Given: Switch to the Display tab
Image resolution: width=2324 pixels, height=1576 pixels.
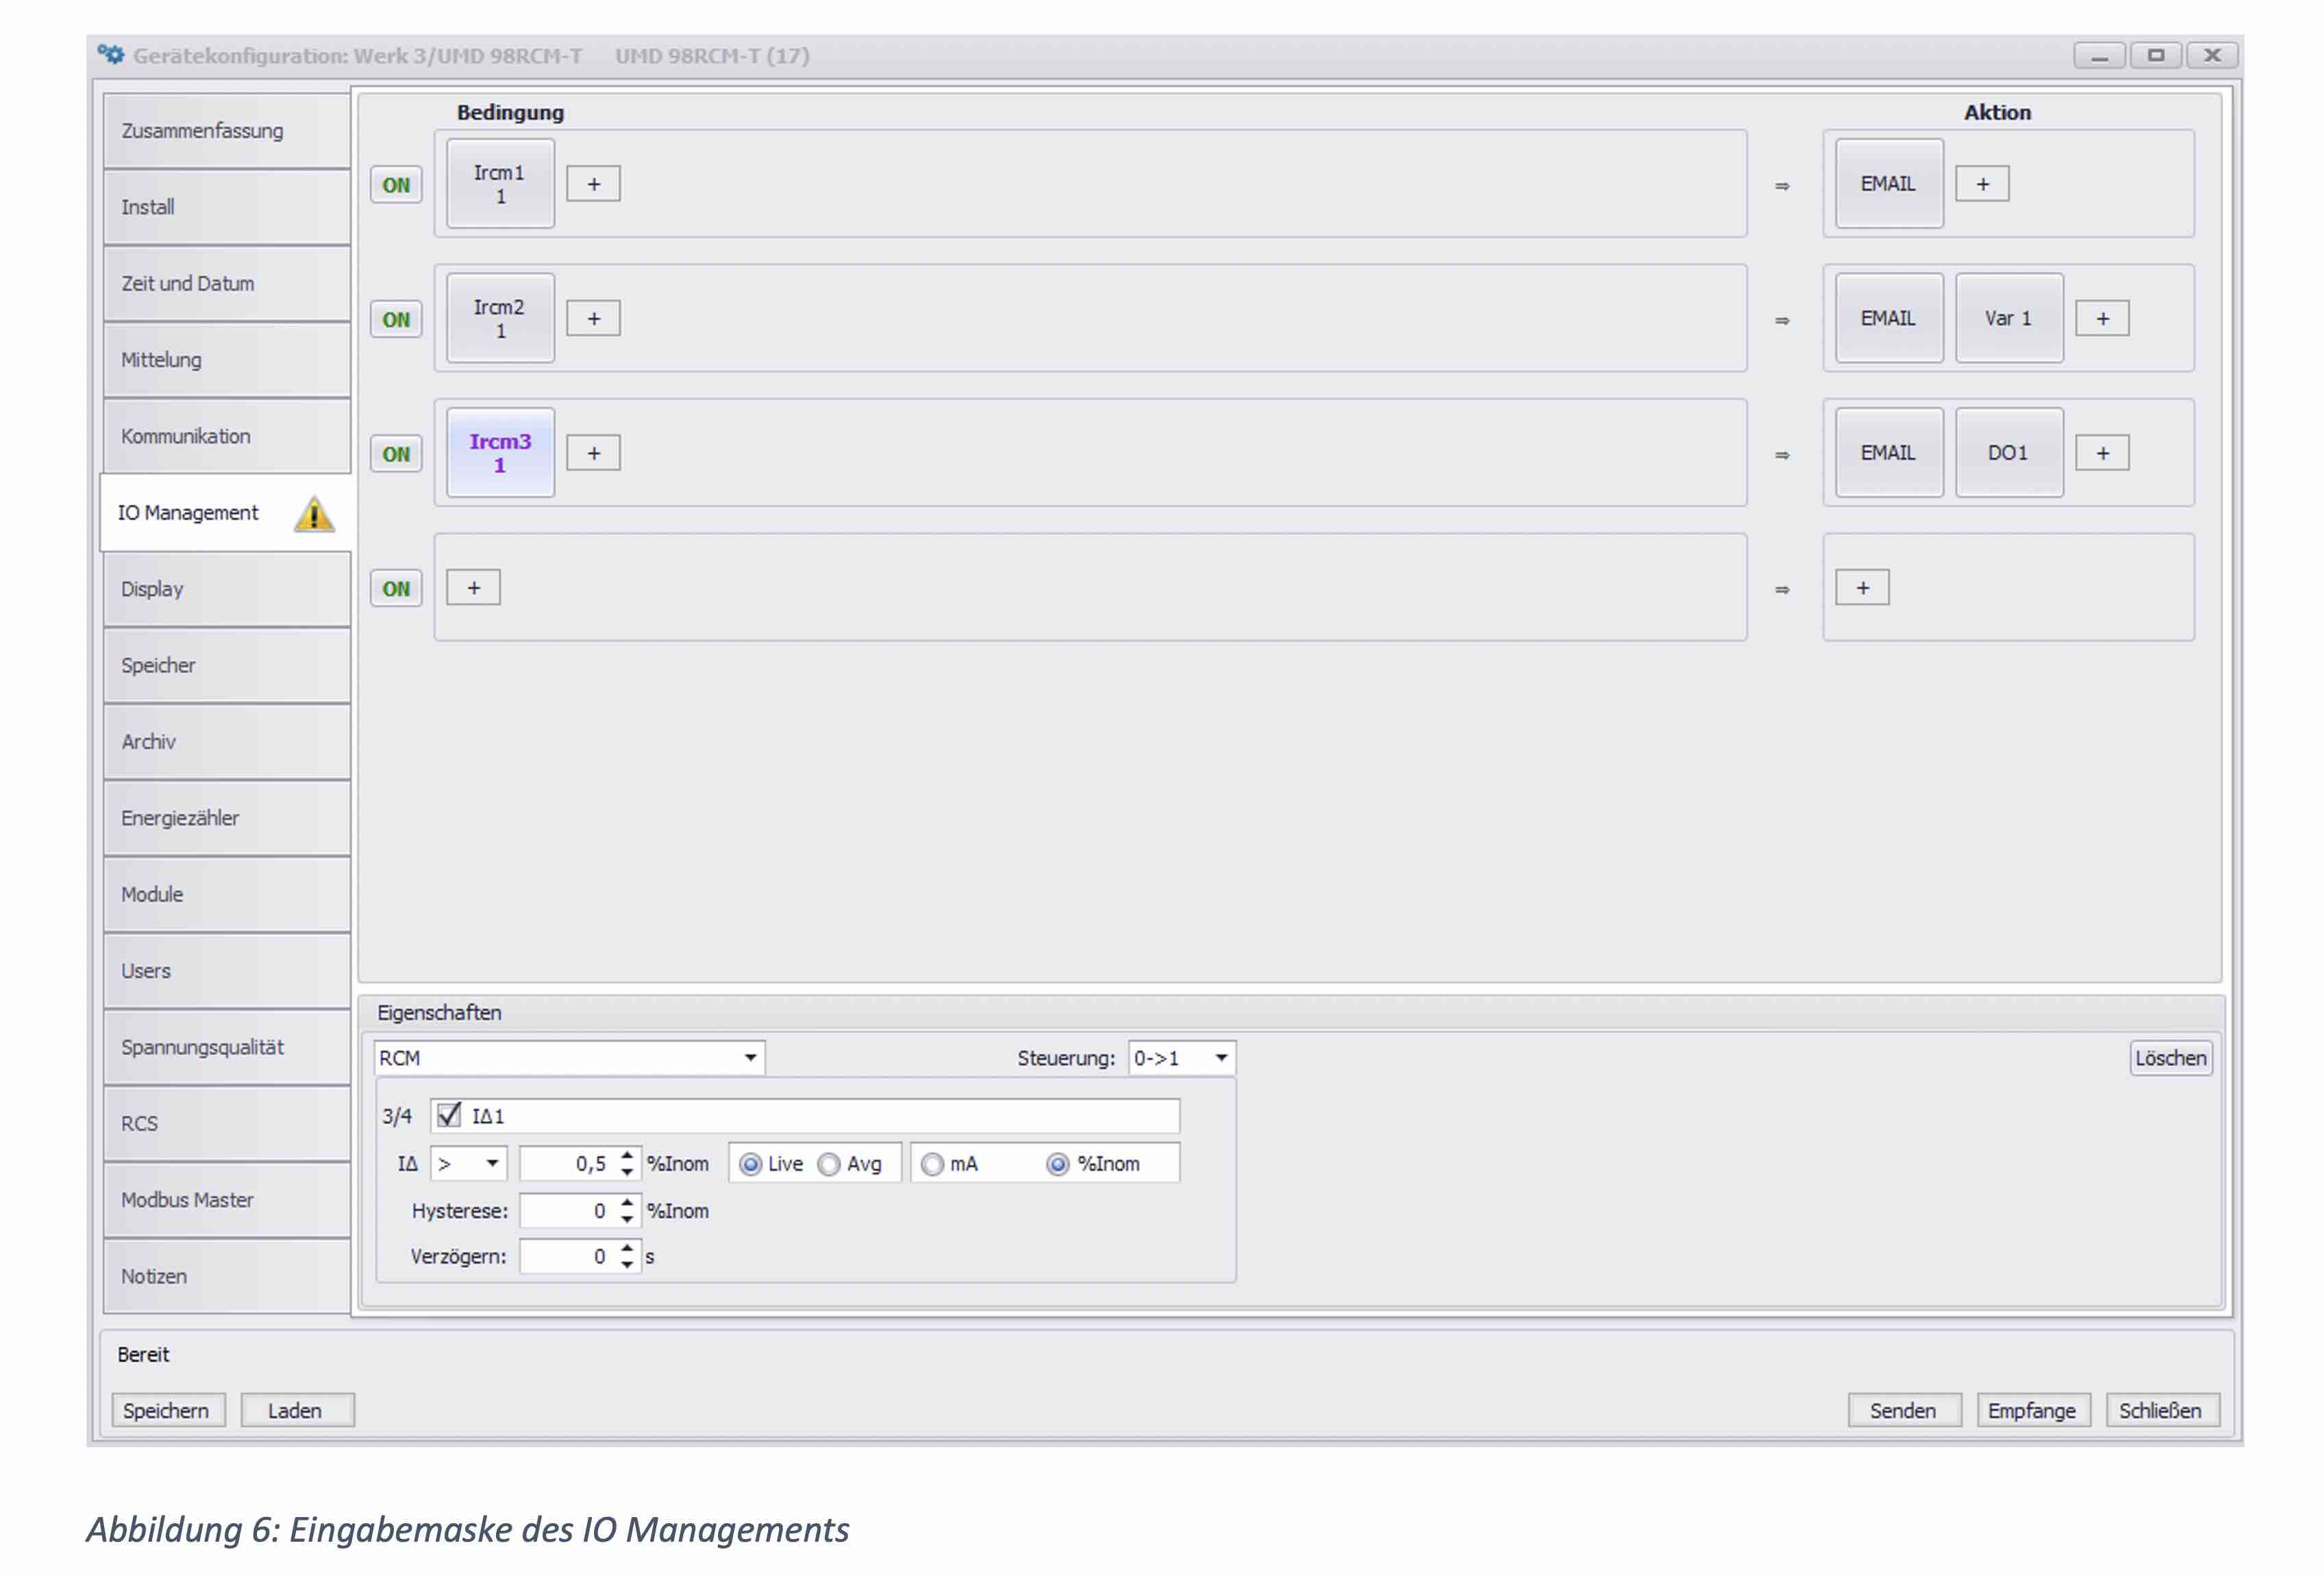Looking at the screenshot, I should pyautogui.click(x=227, y=589).
